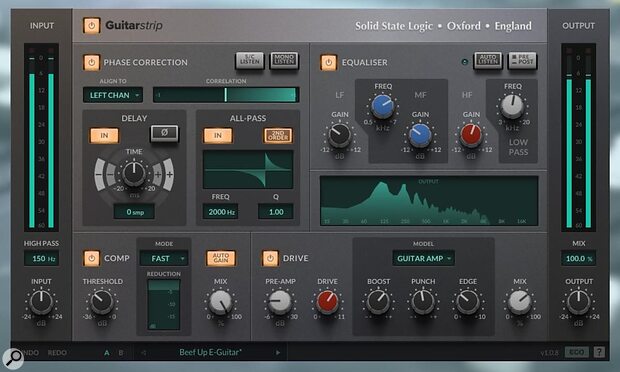Toggle compressor Auto Gain button
This screenshot has height=372, width=620.
click(221, 258)
